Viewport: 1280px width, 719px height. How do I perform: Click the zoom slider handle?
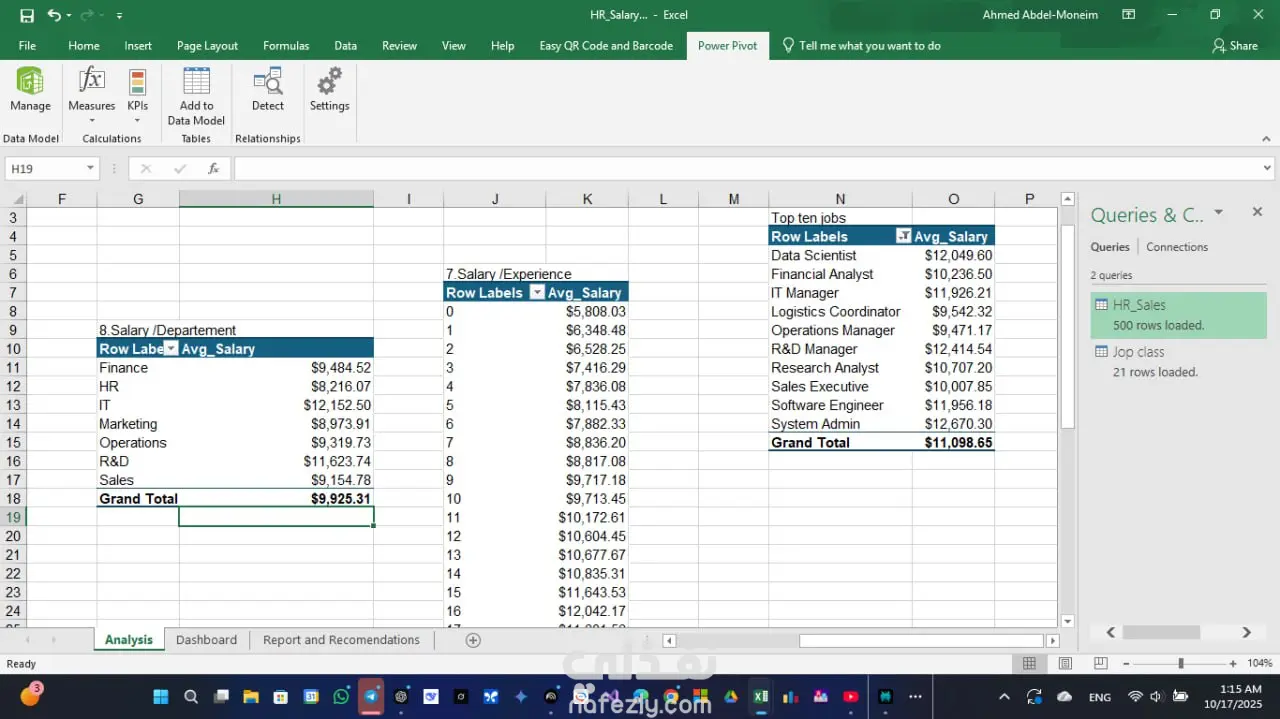1181,664
